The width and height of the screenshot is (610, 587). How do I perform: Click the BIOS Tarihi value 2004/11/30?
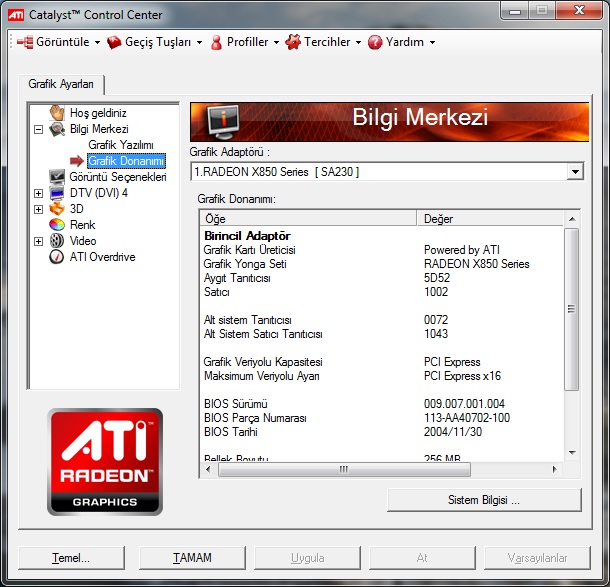pyautogui.click(x=453, y=432)
